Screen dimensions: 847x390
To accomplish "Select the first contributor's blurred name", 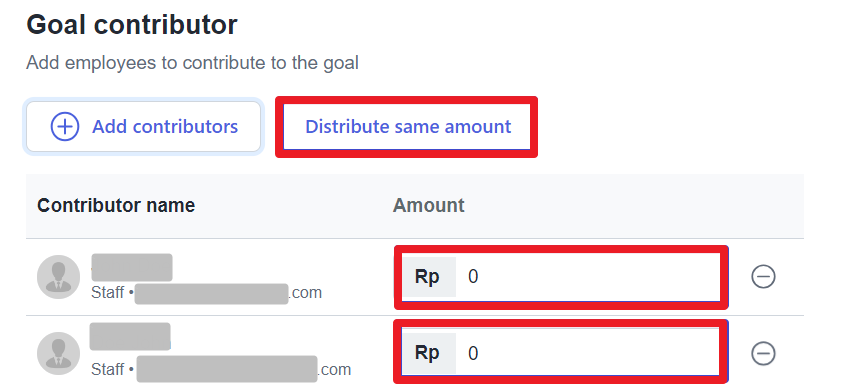I will pos(132,267).
